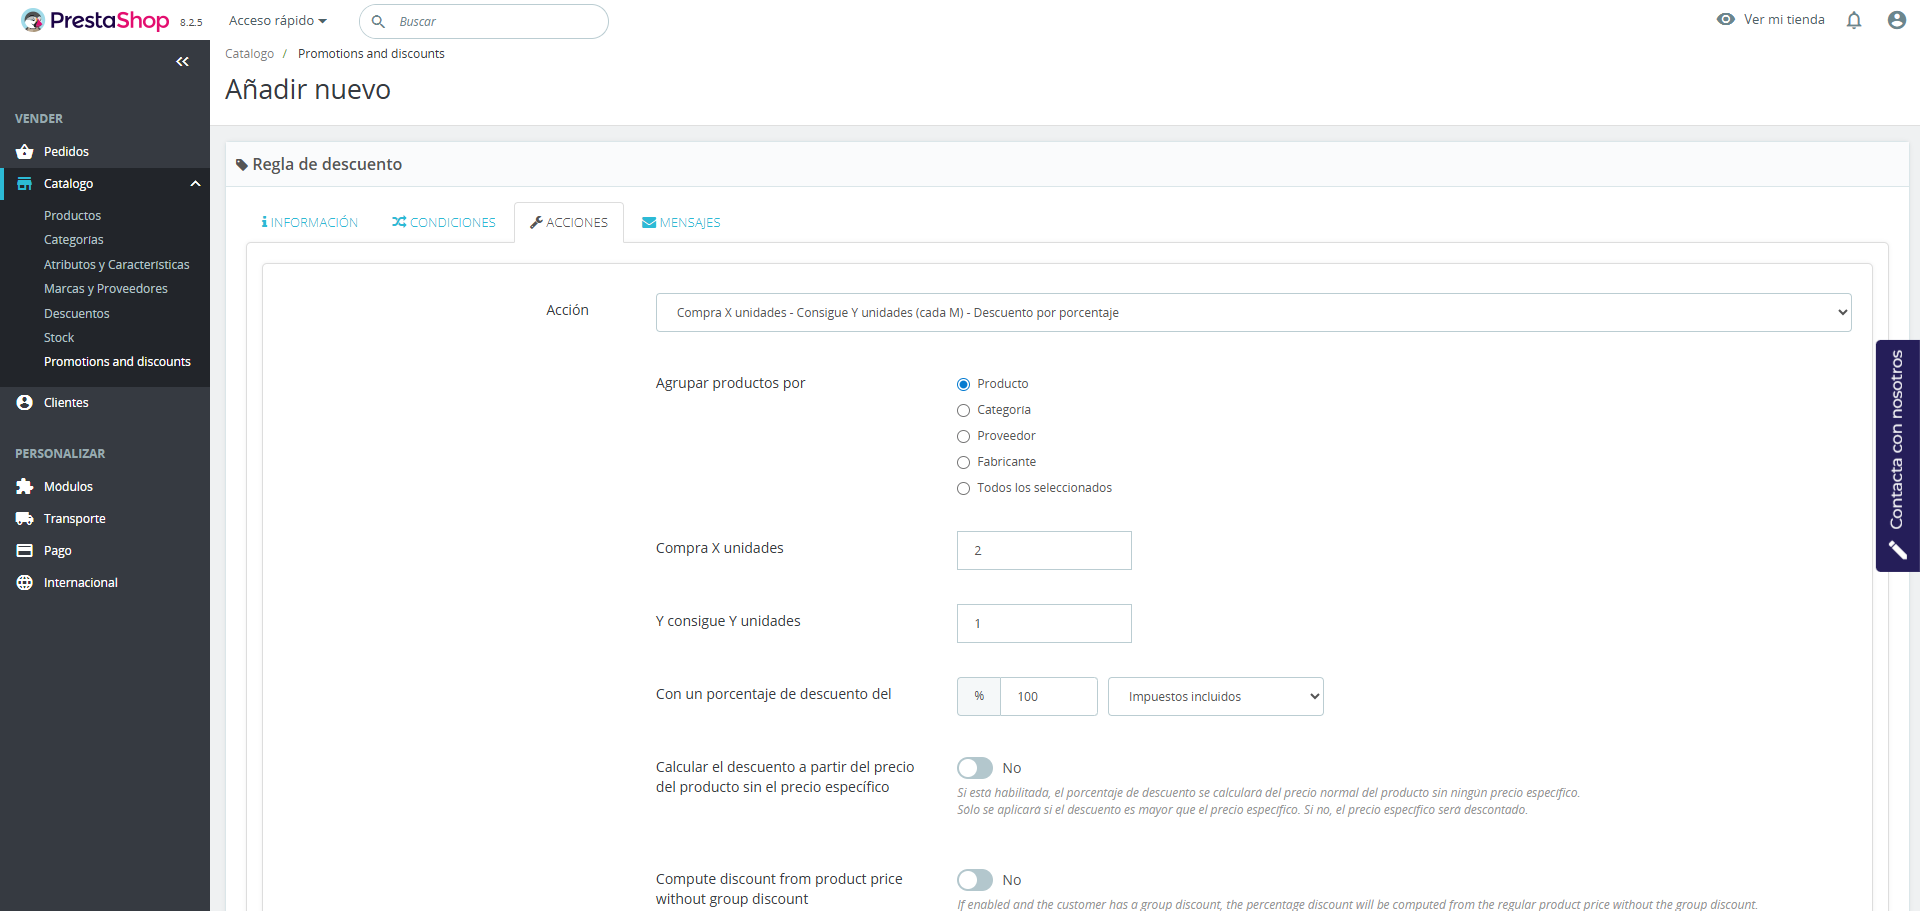Open the notifications bell
This screenshot has width=1920, height=911.
(x=1854, y=20)
